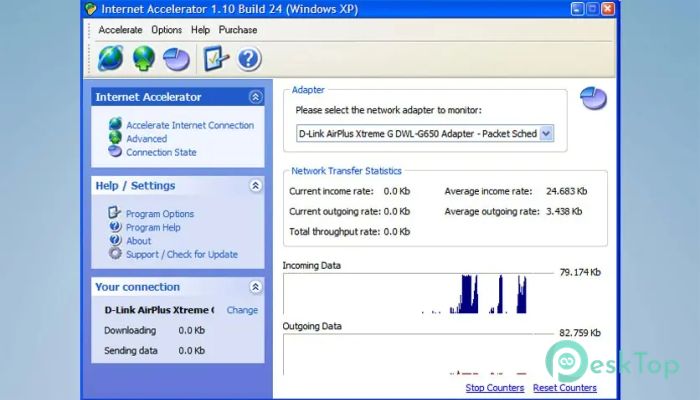Click pie icon beside Connection State
The image size is (700, 400).
coord(115,151)
